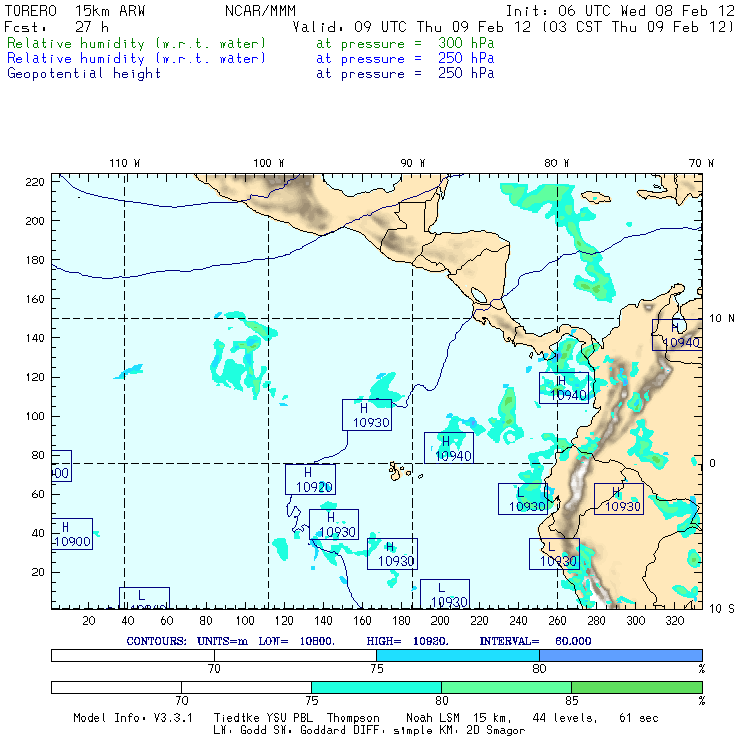The image size is (740, 740).
Task: Click the H 10920 pressure label
Action: (310, 479)
